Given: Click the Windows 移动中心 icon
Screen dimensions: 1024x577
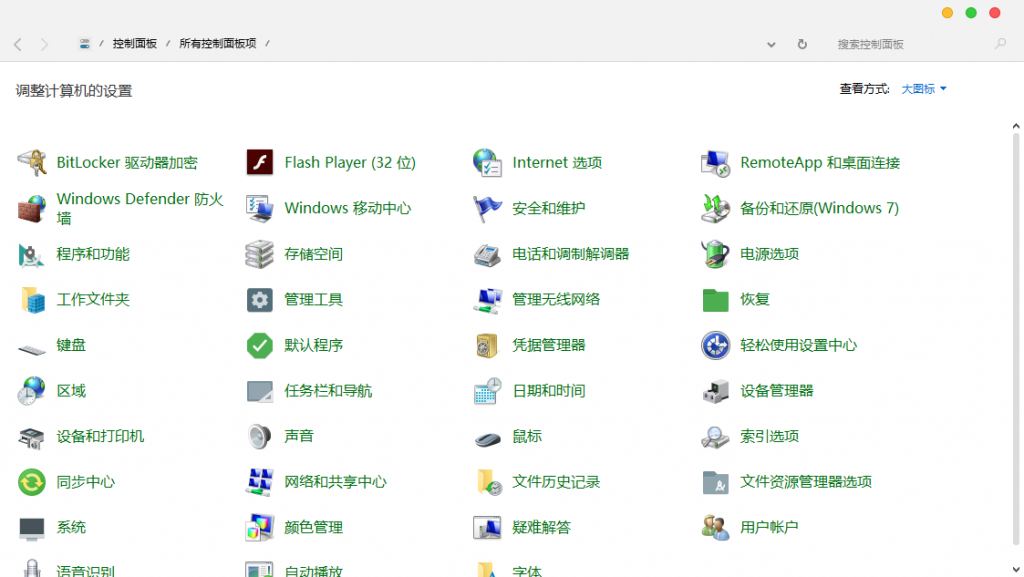Looking at the screenshot, I should 259,208.
